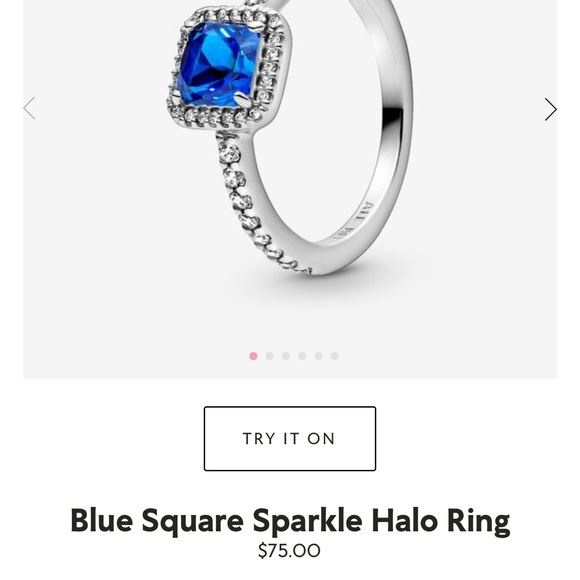The height and width of the screenshot is (580, 580).
Task: Click the $75.00 price text
Action: [x=289, y=550]
